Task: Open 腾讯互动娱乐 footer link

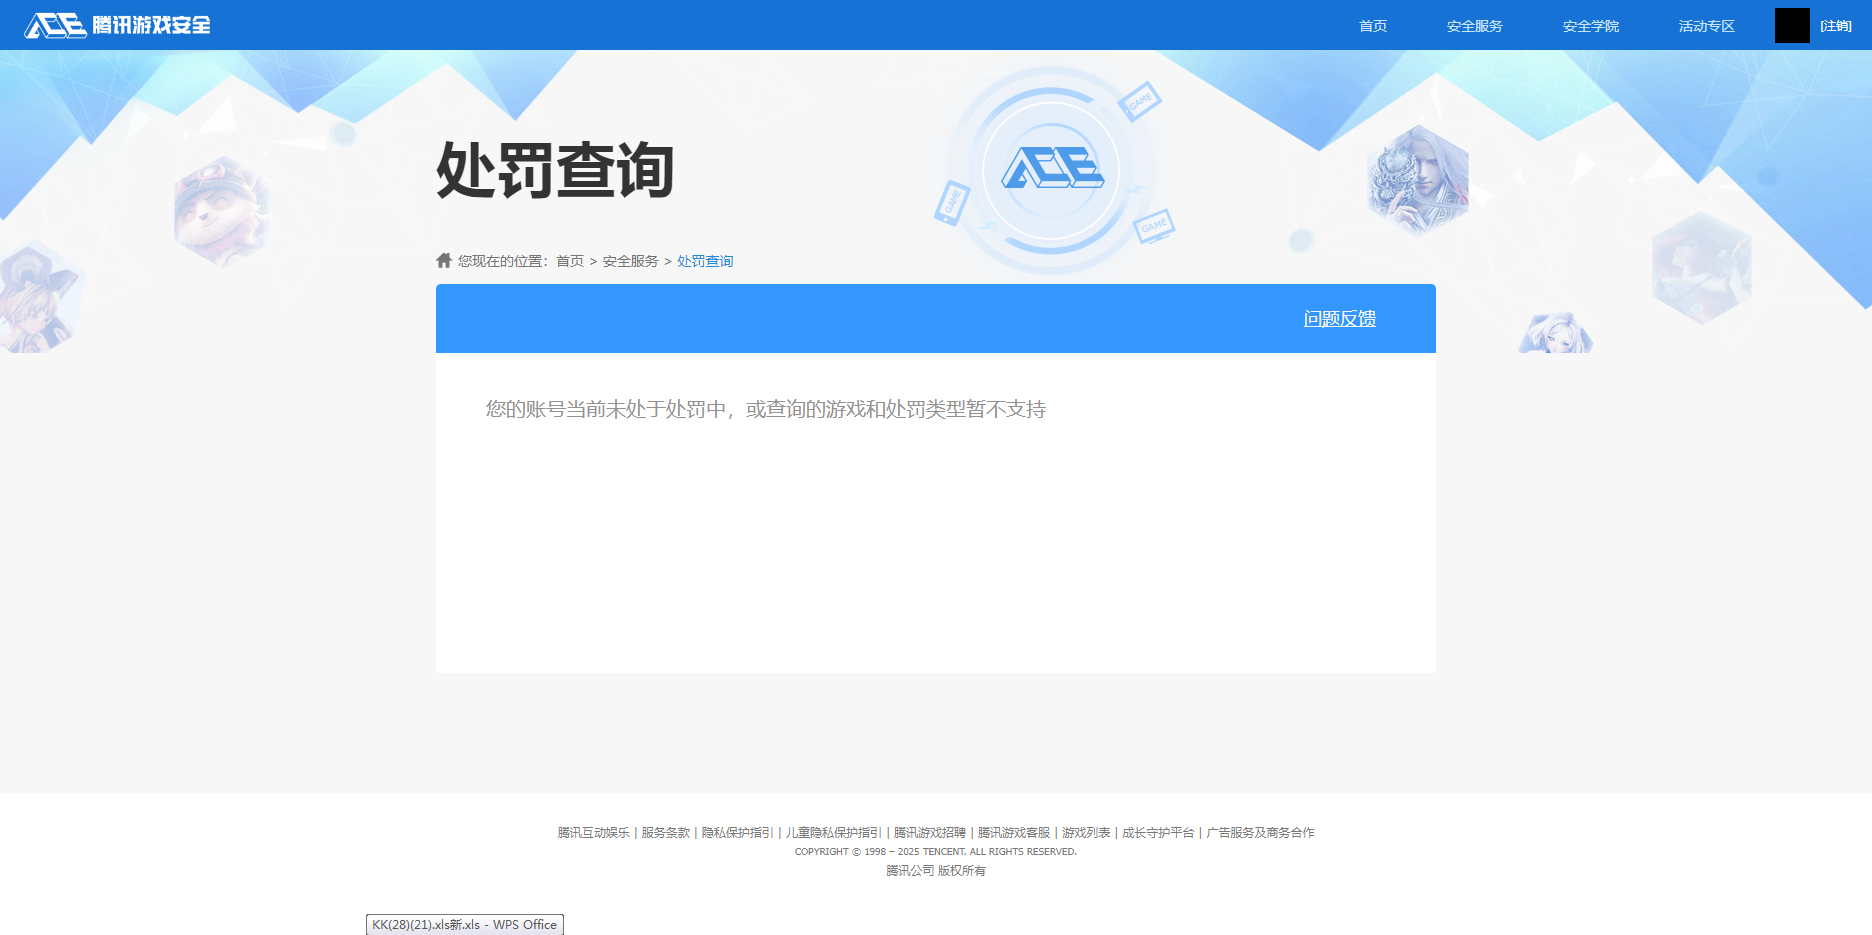Action: [593, 832]
